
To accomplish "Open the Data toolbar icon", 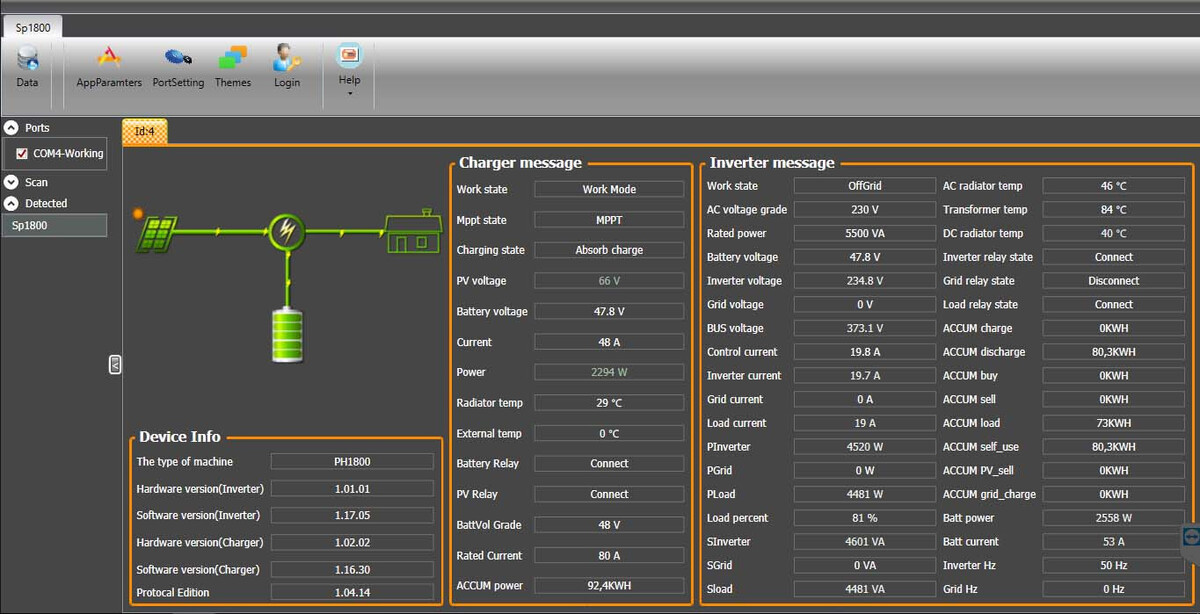I will [x=27, y=64].
